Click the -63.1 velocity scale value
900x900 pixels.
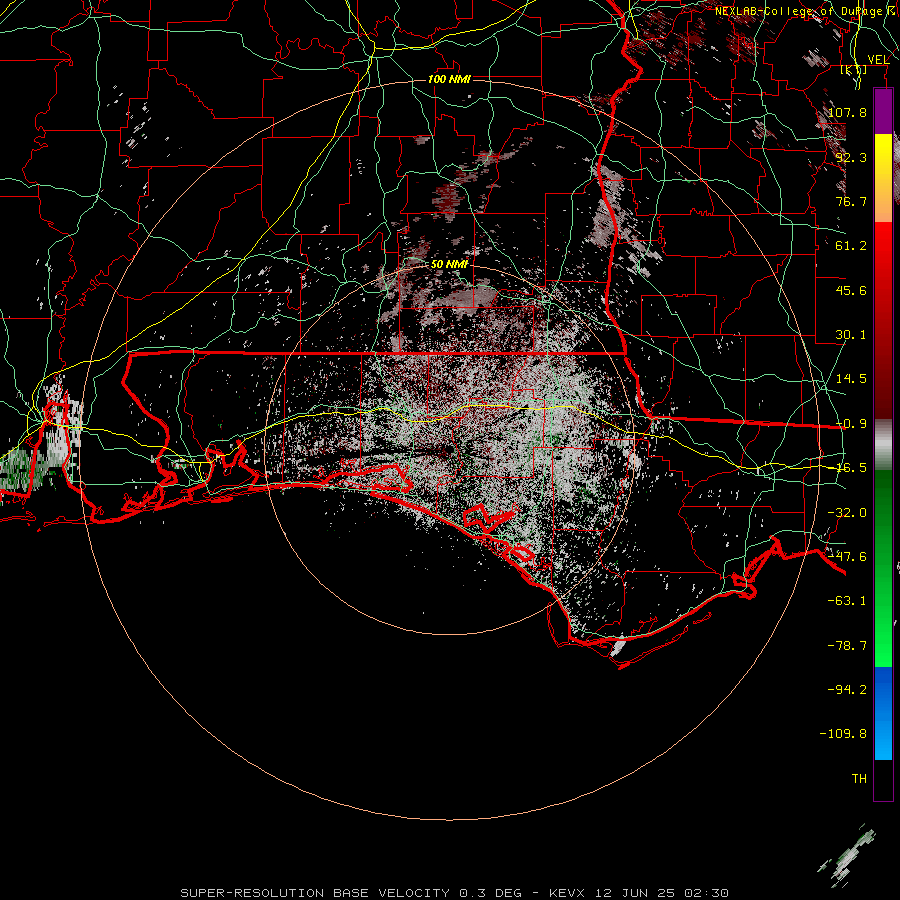[847, 601]
